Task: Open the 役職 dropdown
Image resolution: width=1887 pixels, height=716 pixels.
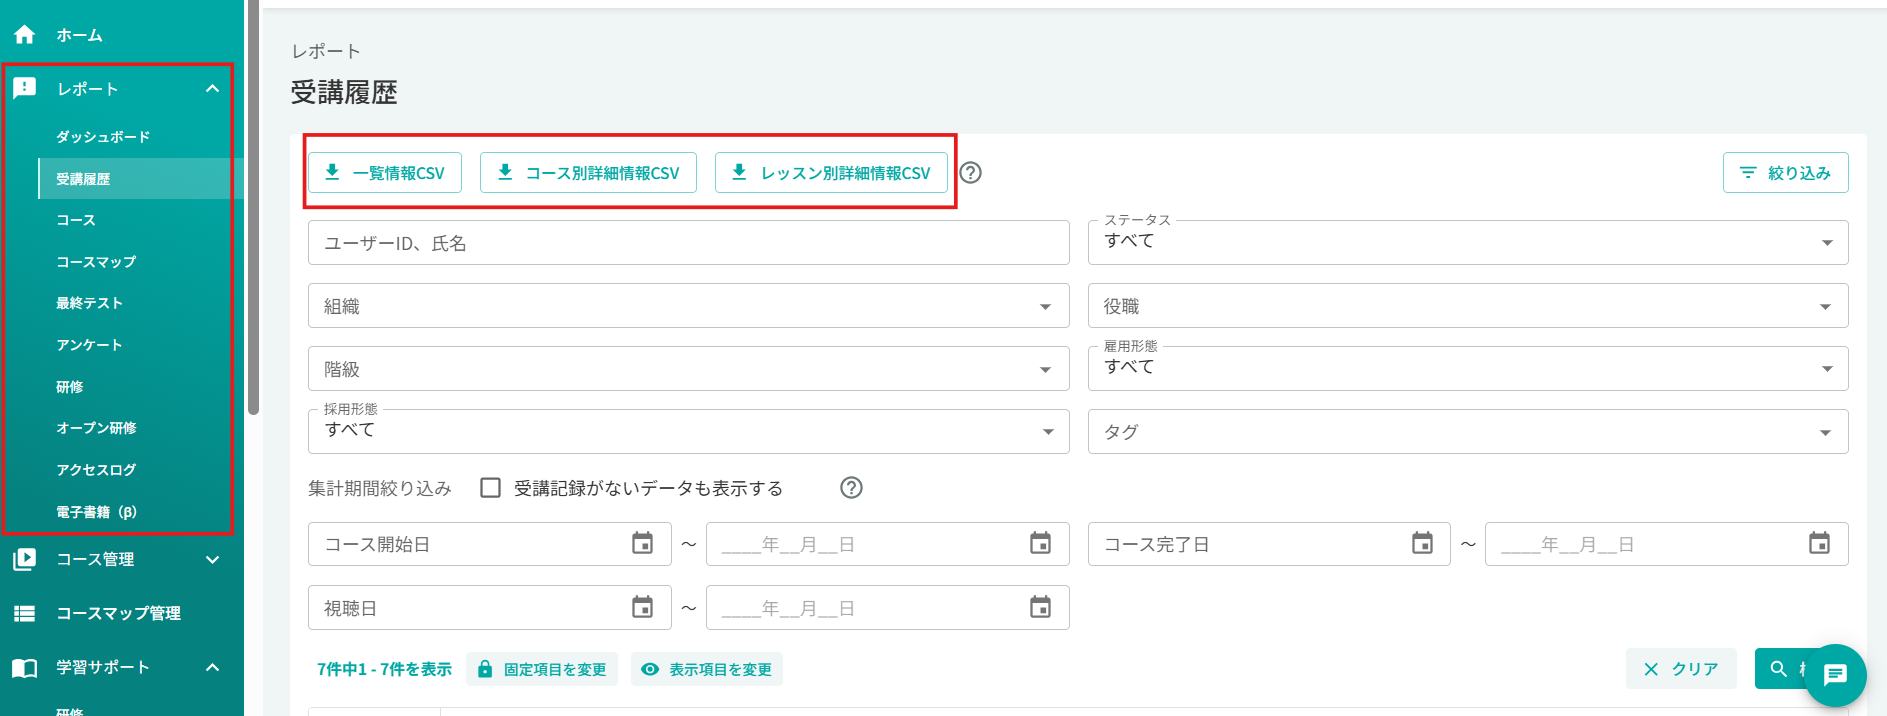Action: [1468, 306]
